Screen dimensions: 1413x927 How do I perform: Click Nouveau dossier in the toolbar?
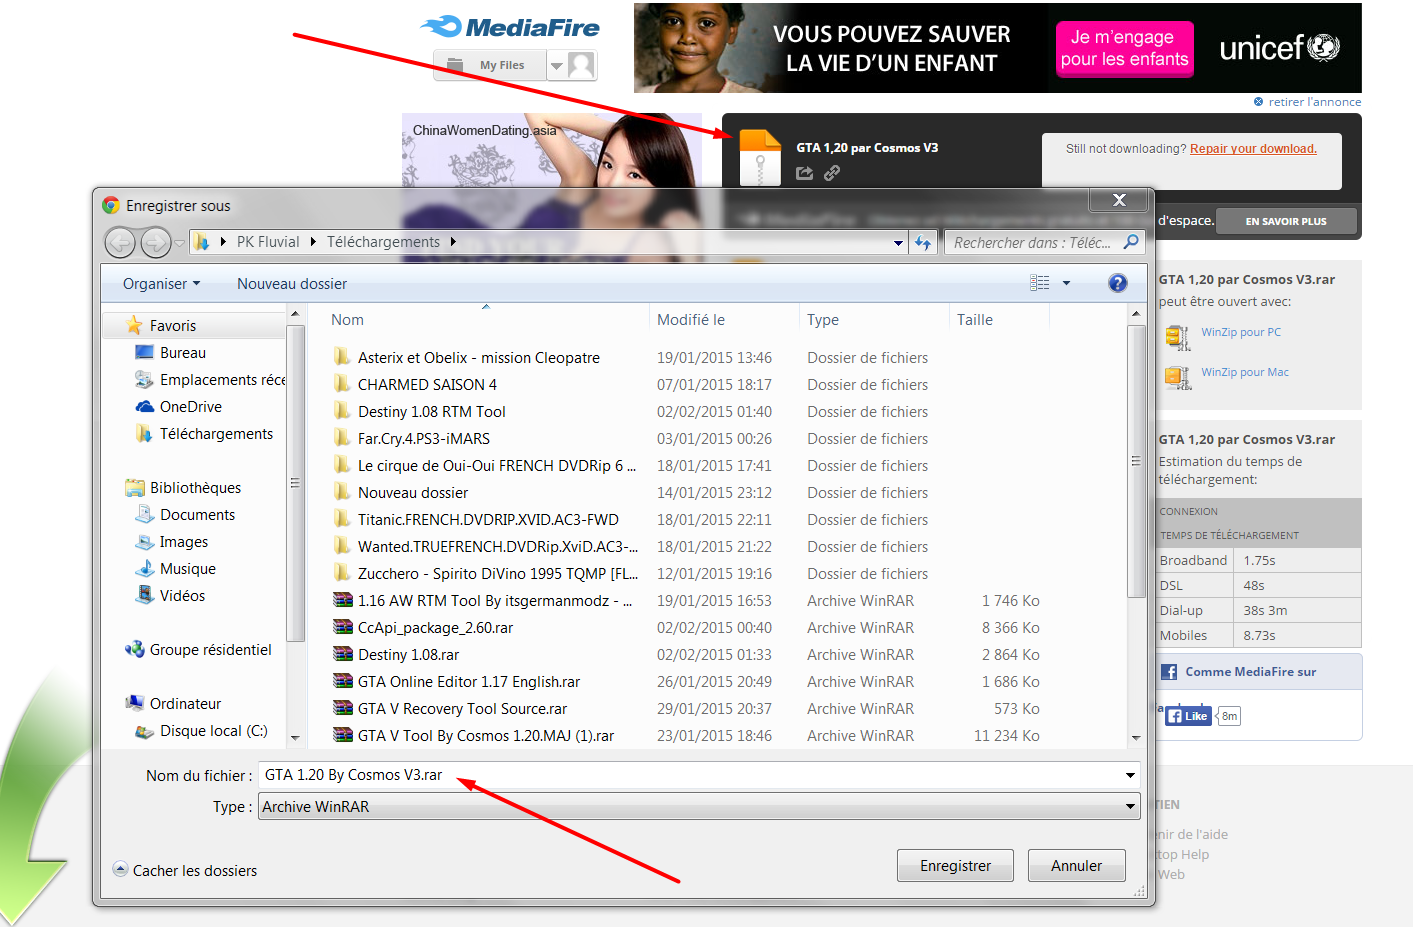click(x=292, y=284)
